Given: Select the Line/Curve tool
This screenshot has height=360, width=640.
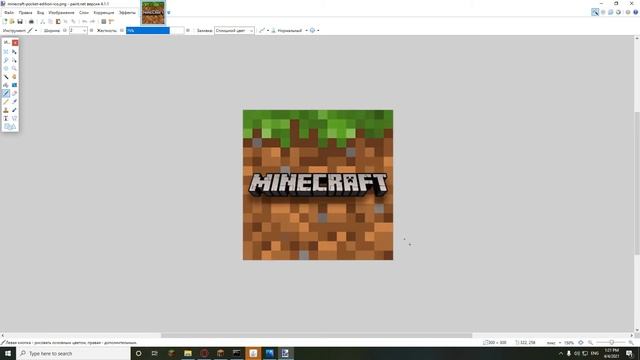Looking at the screenshot, I should point(14,118).
